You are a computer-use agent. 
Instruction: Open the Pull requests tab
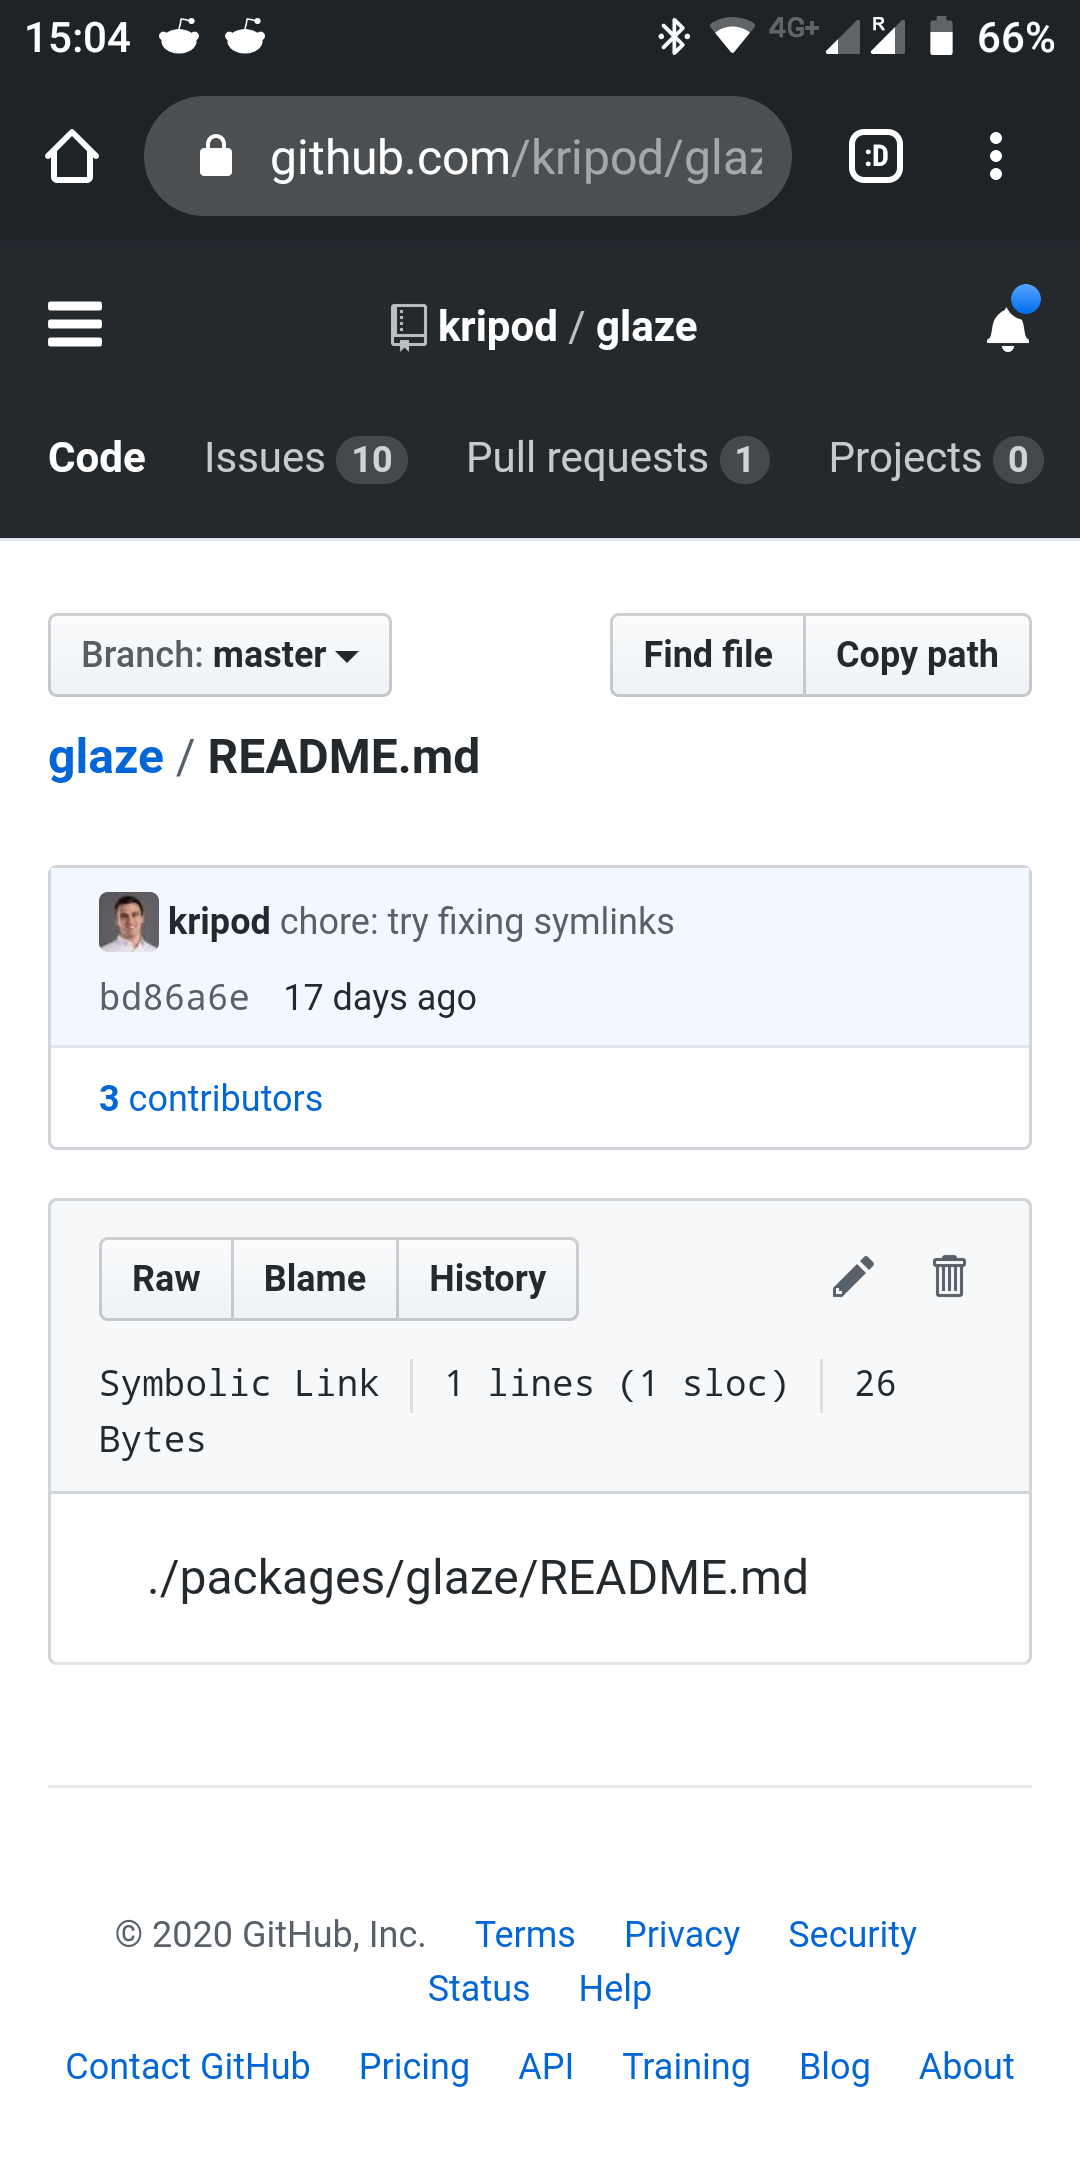618,459
